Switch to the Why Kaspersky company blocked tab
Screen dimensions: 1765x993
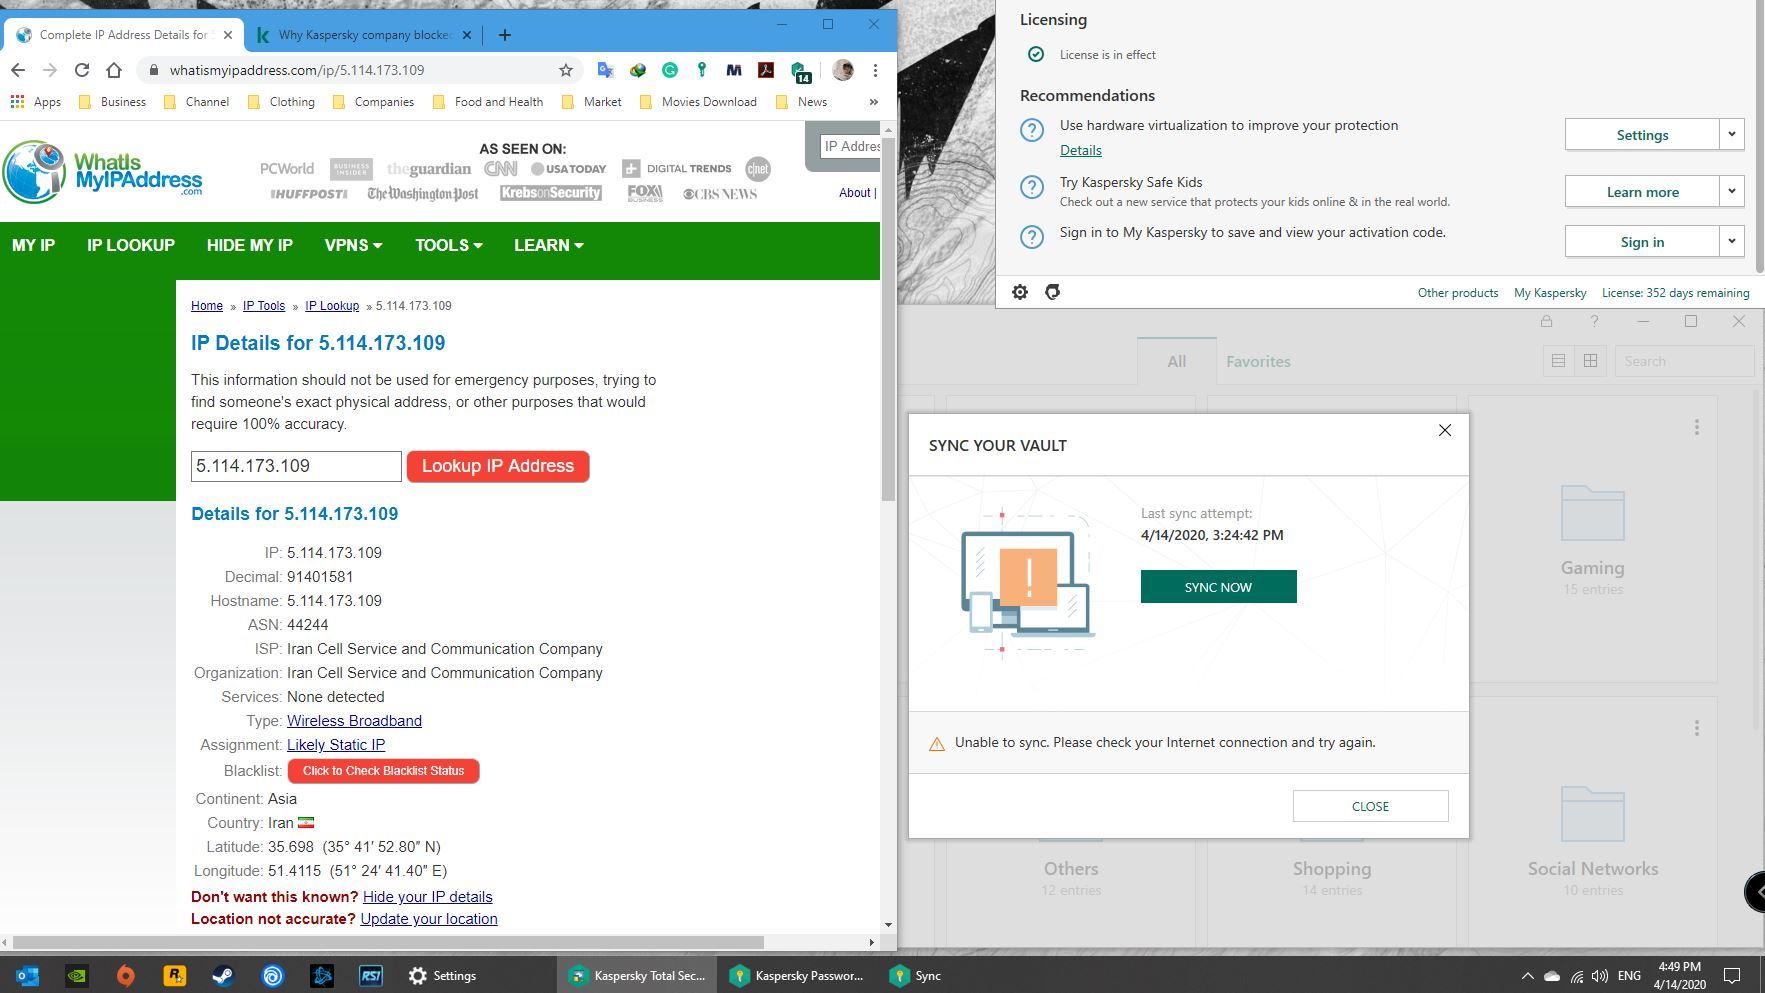pyautogui.click(x=362, y=35)
